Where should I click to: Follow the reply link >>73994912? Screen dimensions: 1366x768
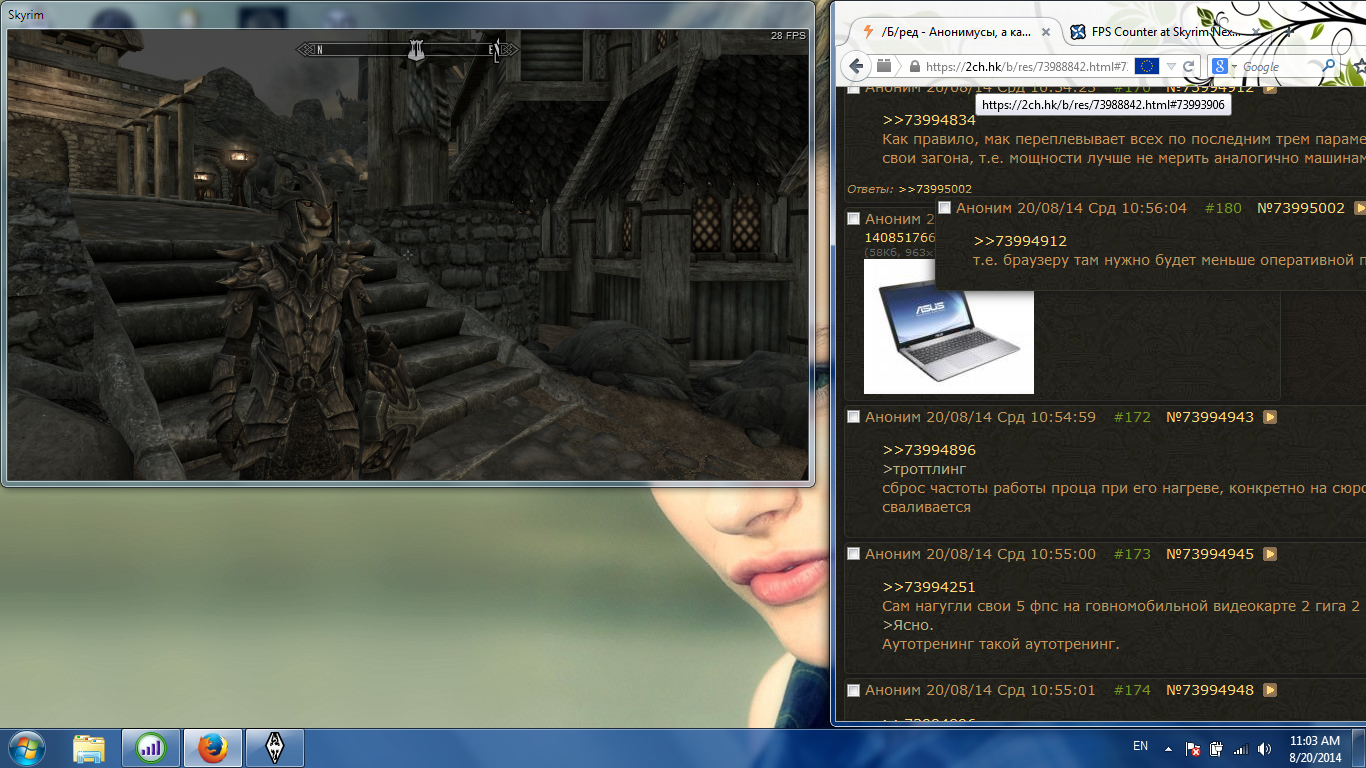[1020, 241]
